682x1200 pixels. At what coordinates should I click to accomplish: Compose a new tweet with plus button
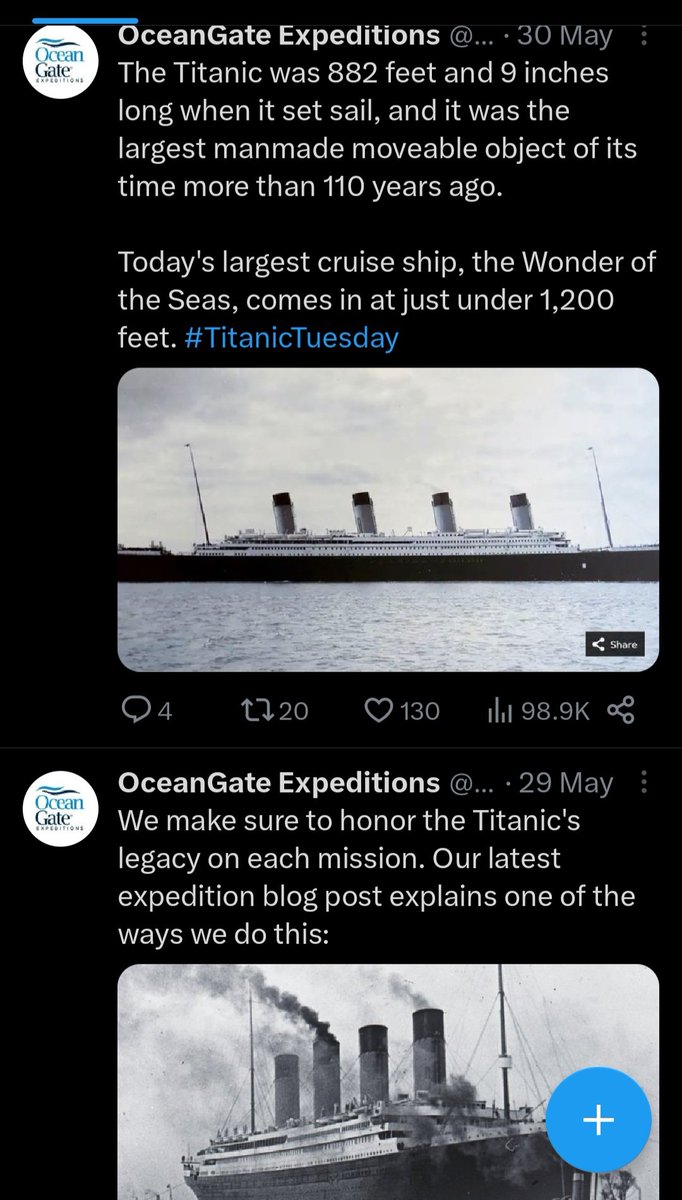598,1121
